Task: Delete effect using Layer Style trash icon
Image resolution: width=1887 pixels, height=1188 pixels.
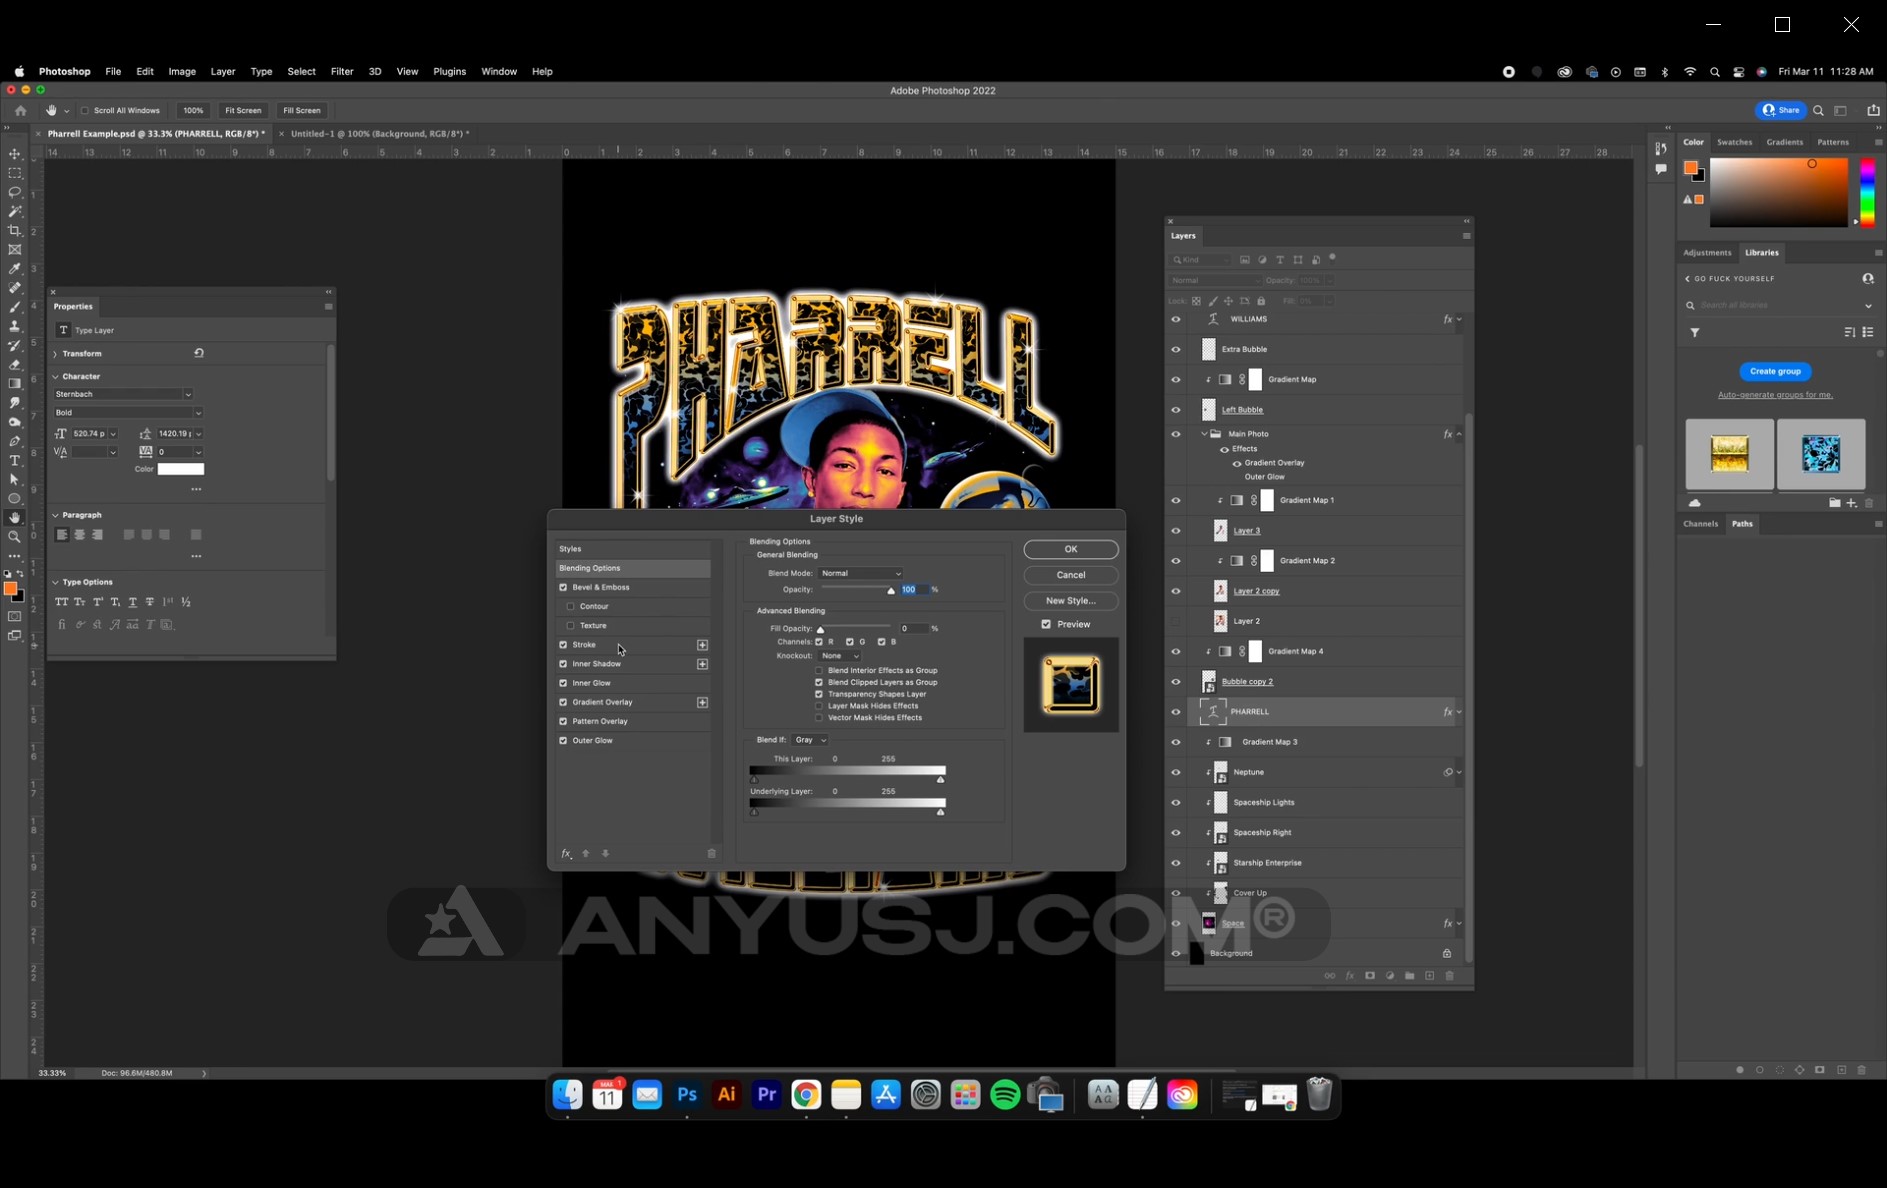Action: point(712,854)
